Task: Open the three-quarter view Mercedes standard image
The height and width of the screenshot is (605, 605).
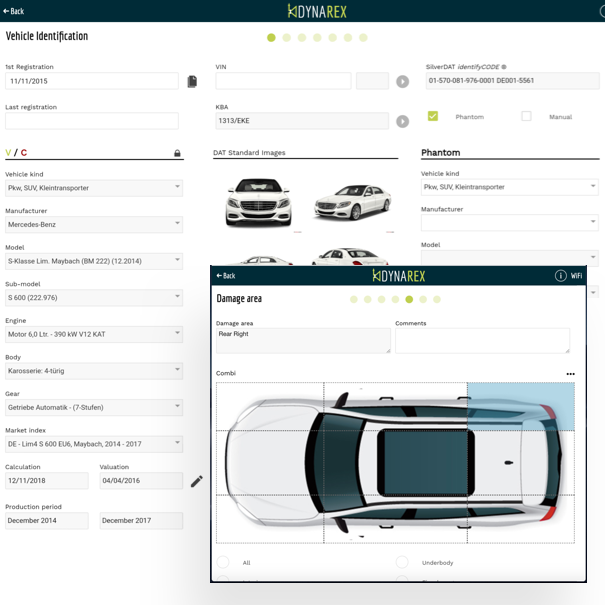Action: tap(353, 202)
